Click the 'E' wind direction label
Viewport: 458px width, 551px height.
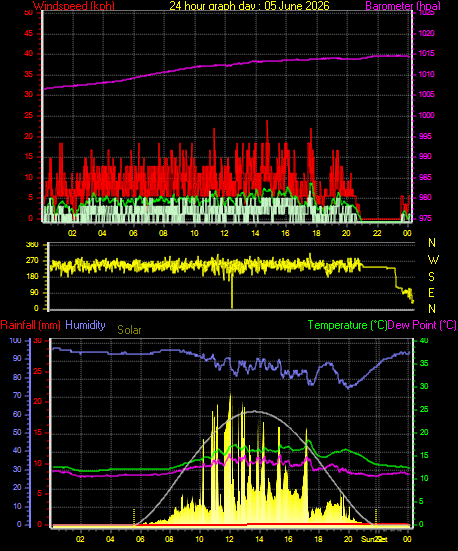(x=432, y=292)
